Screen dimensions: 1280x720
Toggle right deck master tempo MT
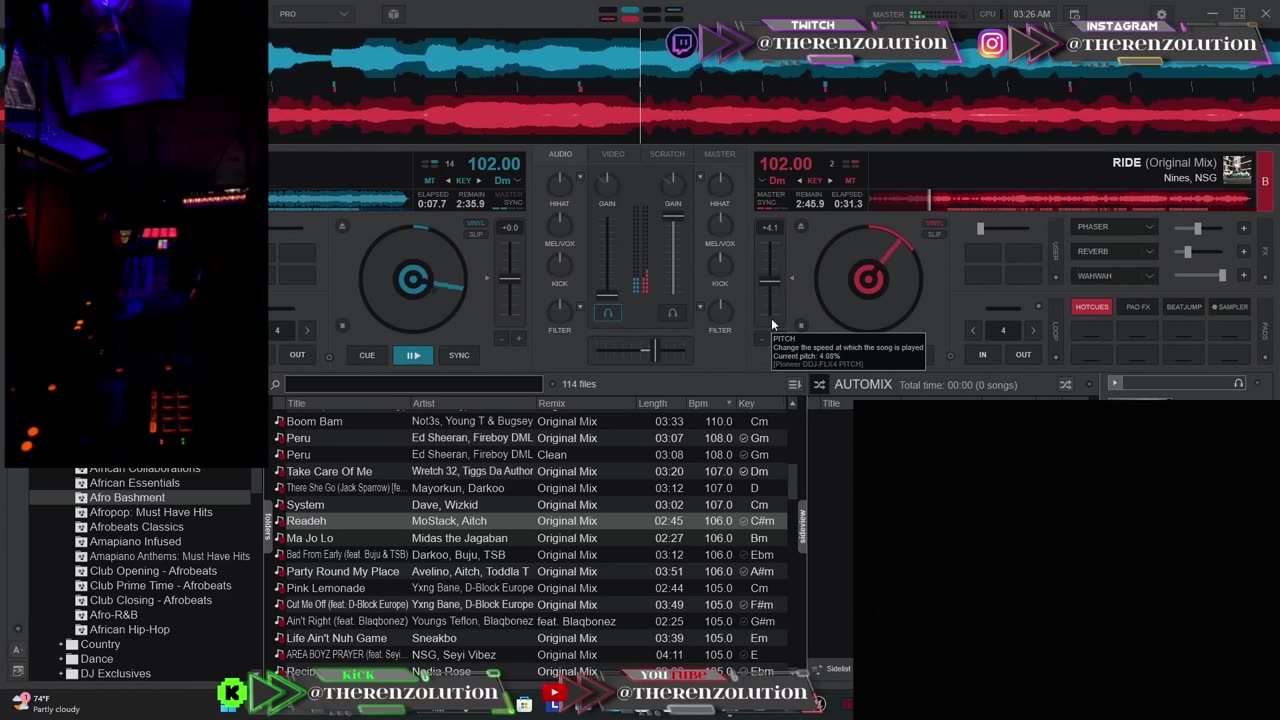point(850,181)
